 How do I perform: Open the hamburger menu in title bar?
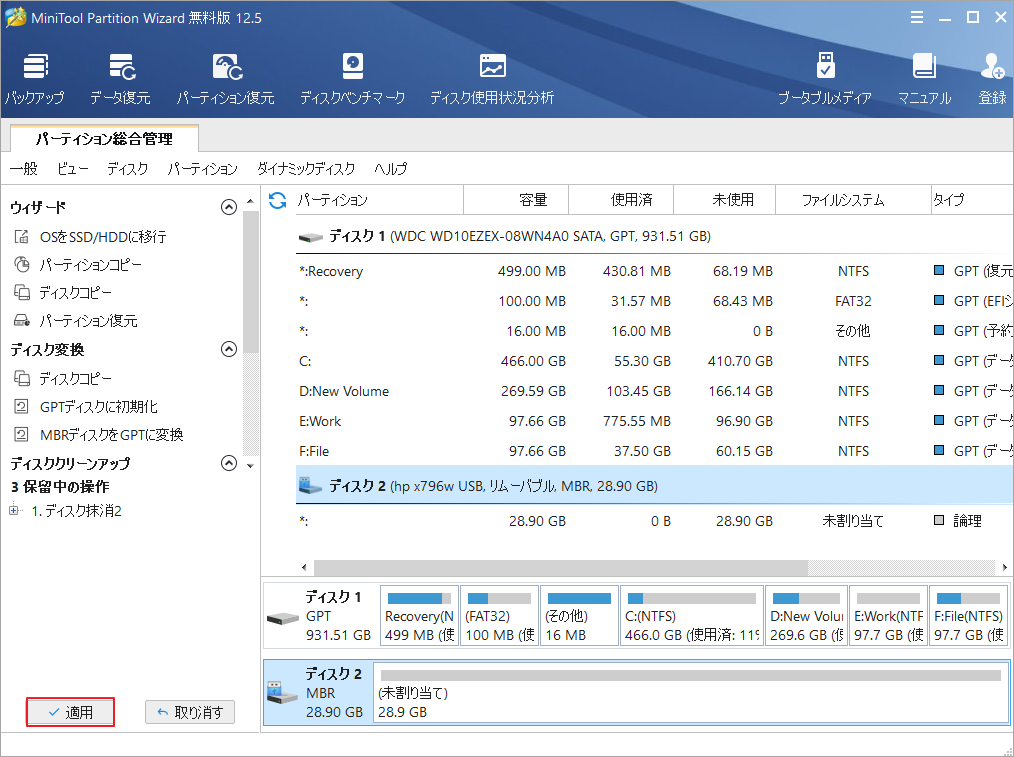pyautogui.click(x=917, y=17)
